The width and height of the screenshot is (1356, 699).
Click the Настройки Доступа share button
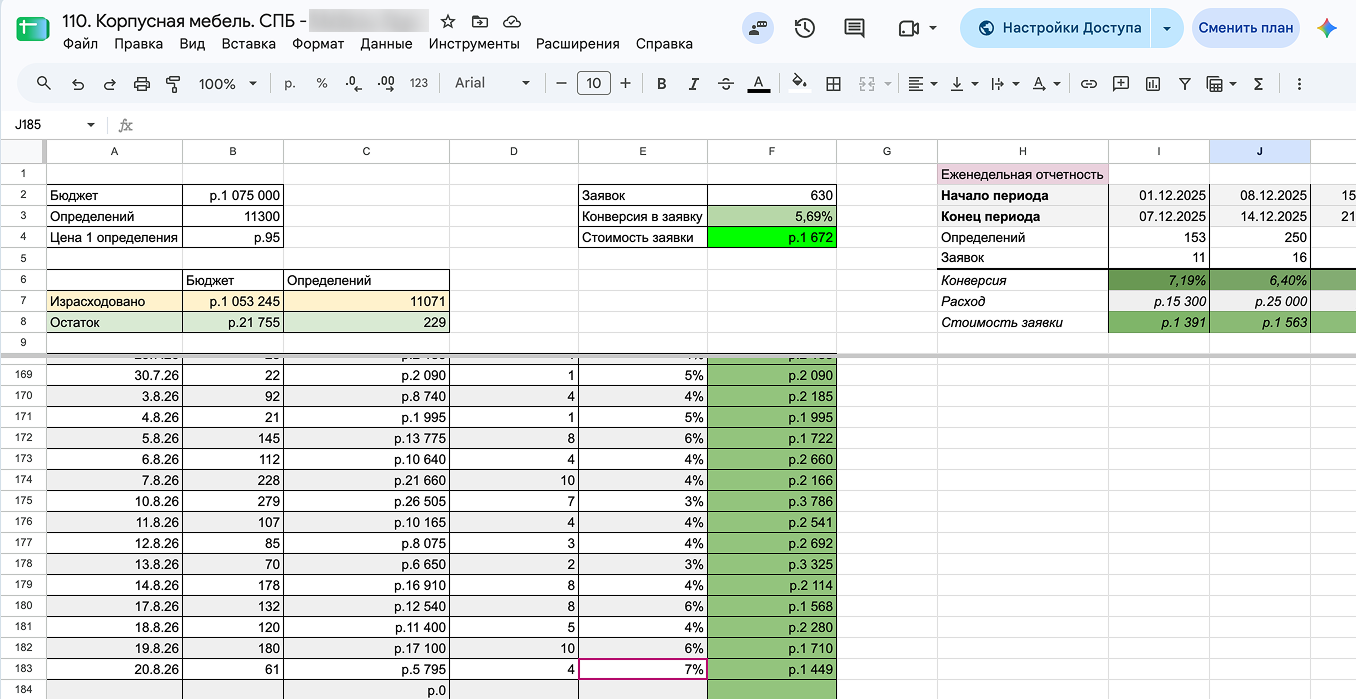(x=1056, y=28)
